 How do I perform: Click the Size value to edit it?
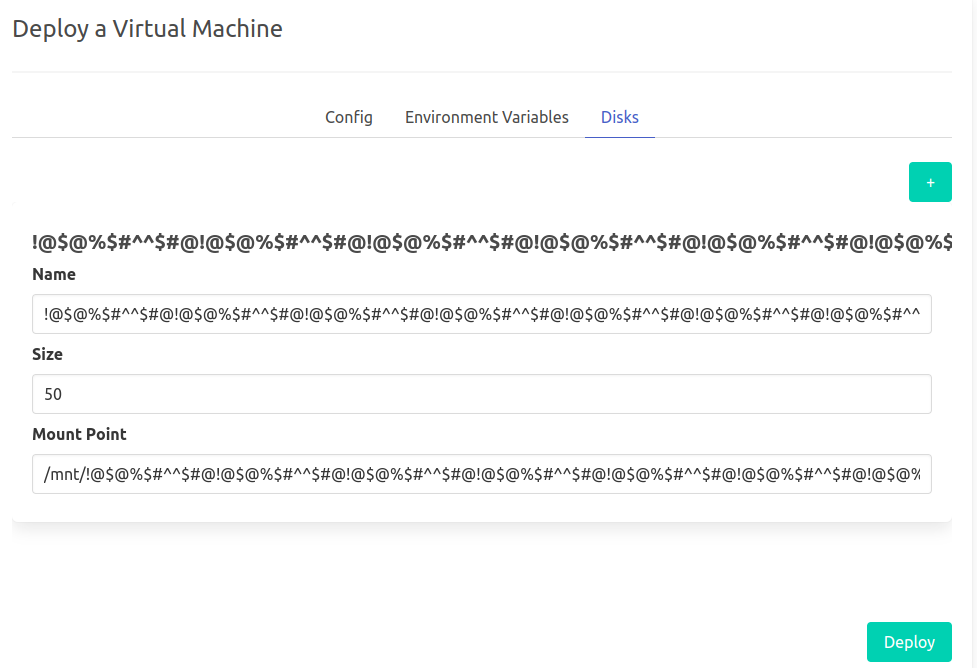click(x=482, y=394)
